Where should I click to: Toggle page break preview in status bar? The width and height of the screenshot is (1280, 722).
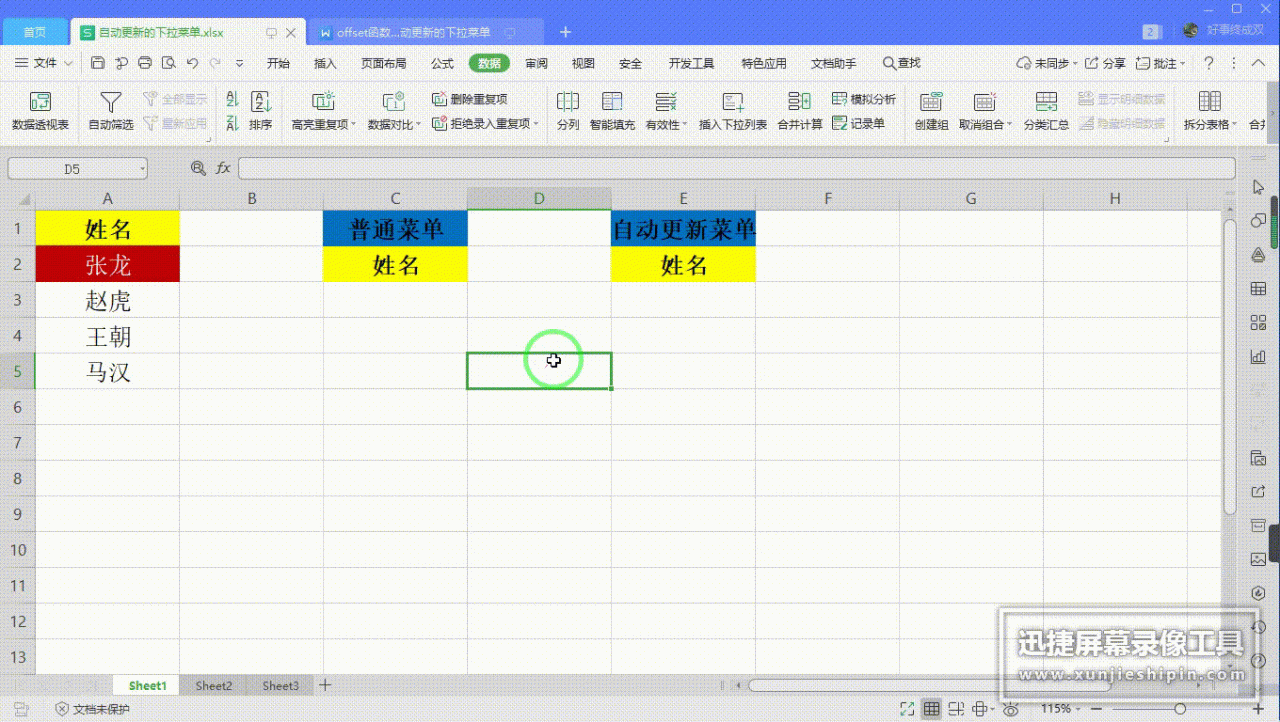click(954, 709)
